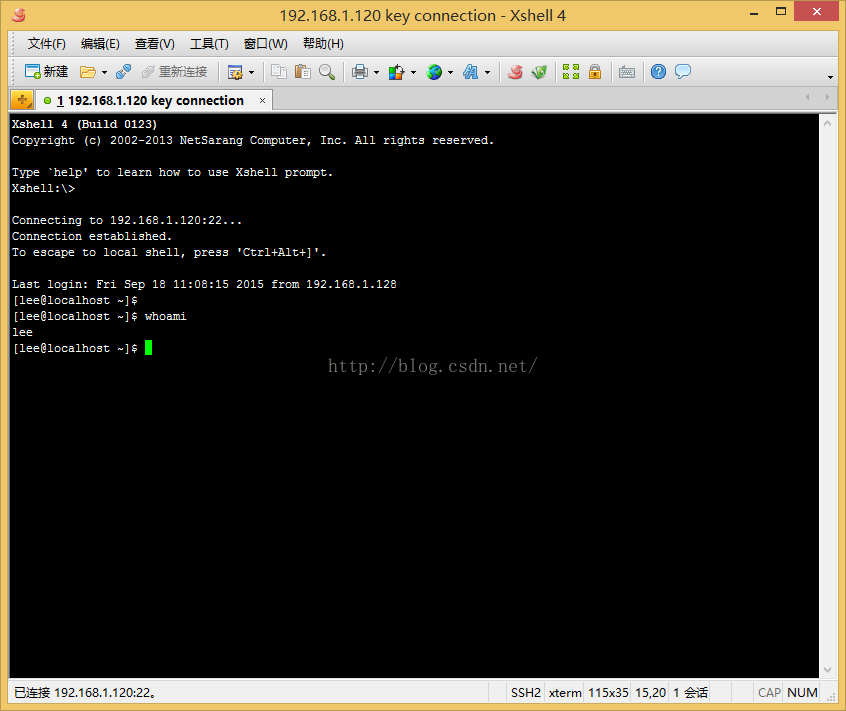Launch the red Xshell swirl icon
846x711 pixels.
[x=515, y=72]
